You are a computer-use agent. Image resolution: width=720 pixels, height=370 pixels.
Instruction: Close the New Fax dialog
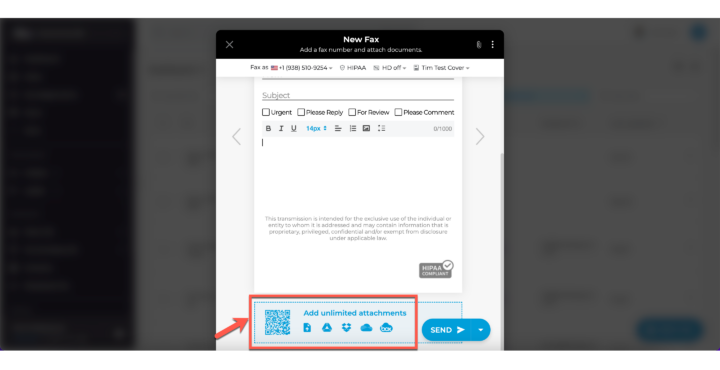(x=230, y=45)
